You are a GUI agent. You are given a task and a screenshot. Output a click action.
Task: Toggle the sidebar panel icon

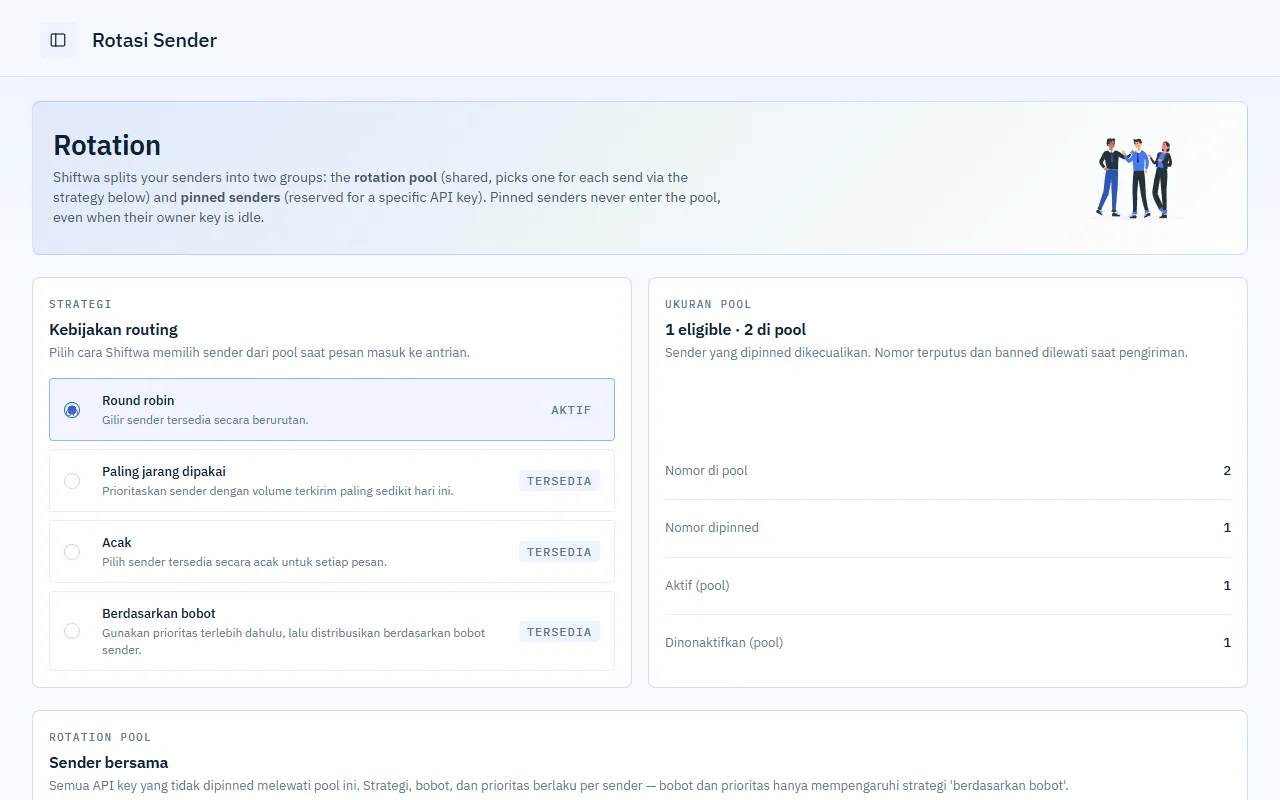pos(58,40)
